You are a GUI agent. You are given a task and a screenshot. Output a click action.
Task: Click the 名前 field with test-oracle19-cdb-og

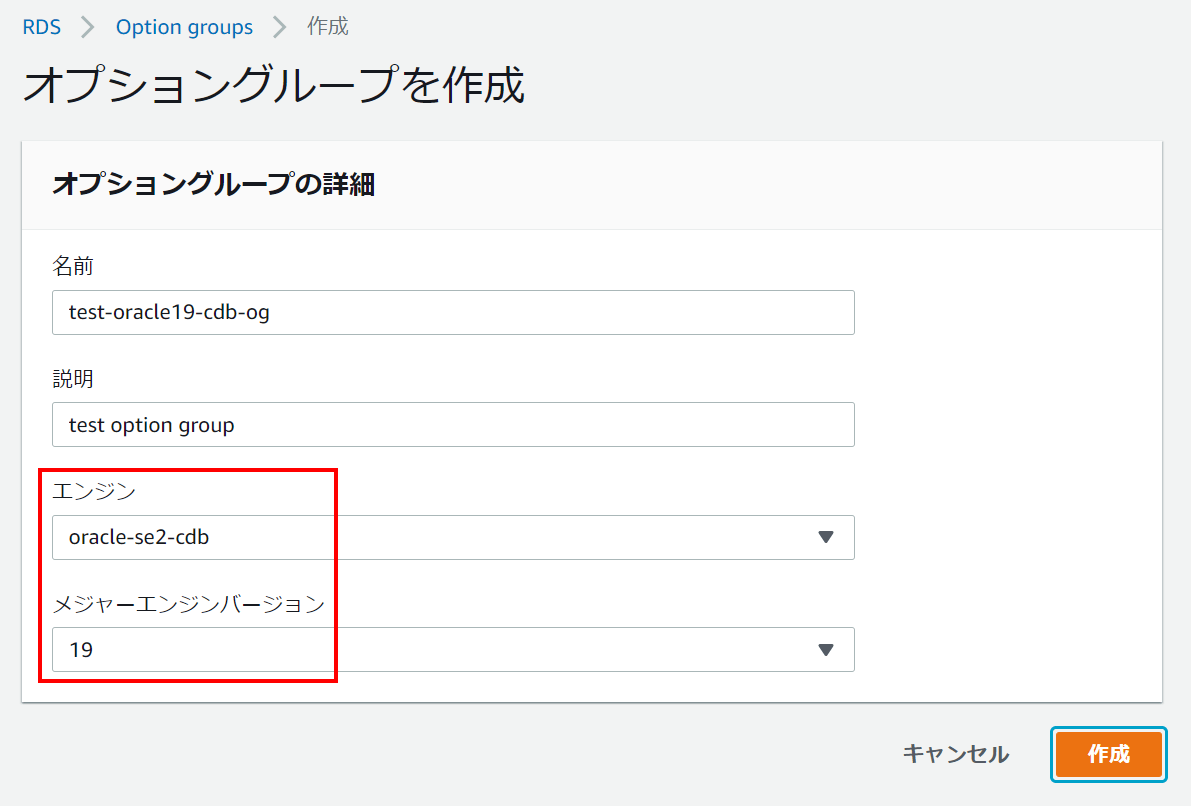453,312
